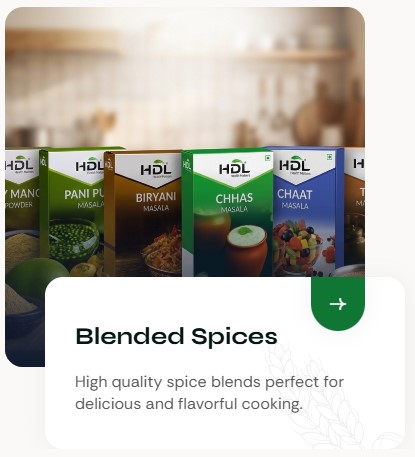Select the Mango Powder box
Screen dimensions: 415x457
coord(22,213)
